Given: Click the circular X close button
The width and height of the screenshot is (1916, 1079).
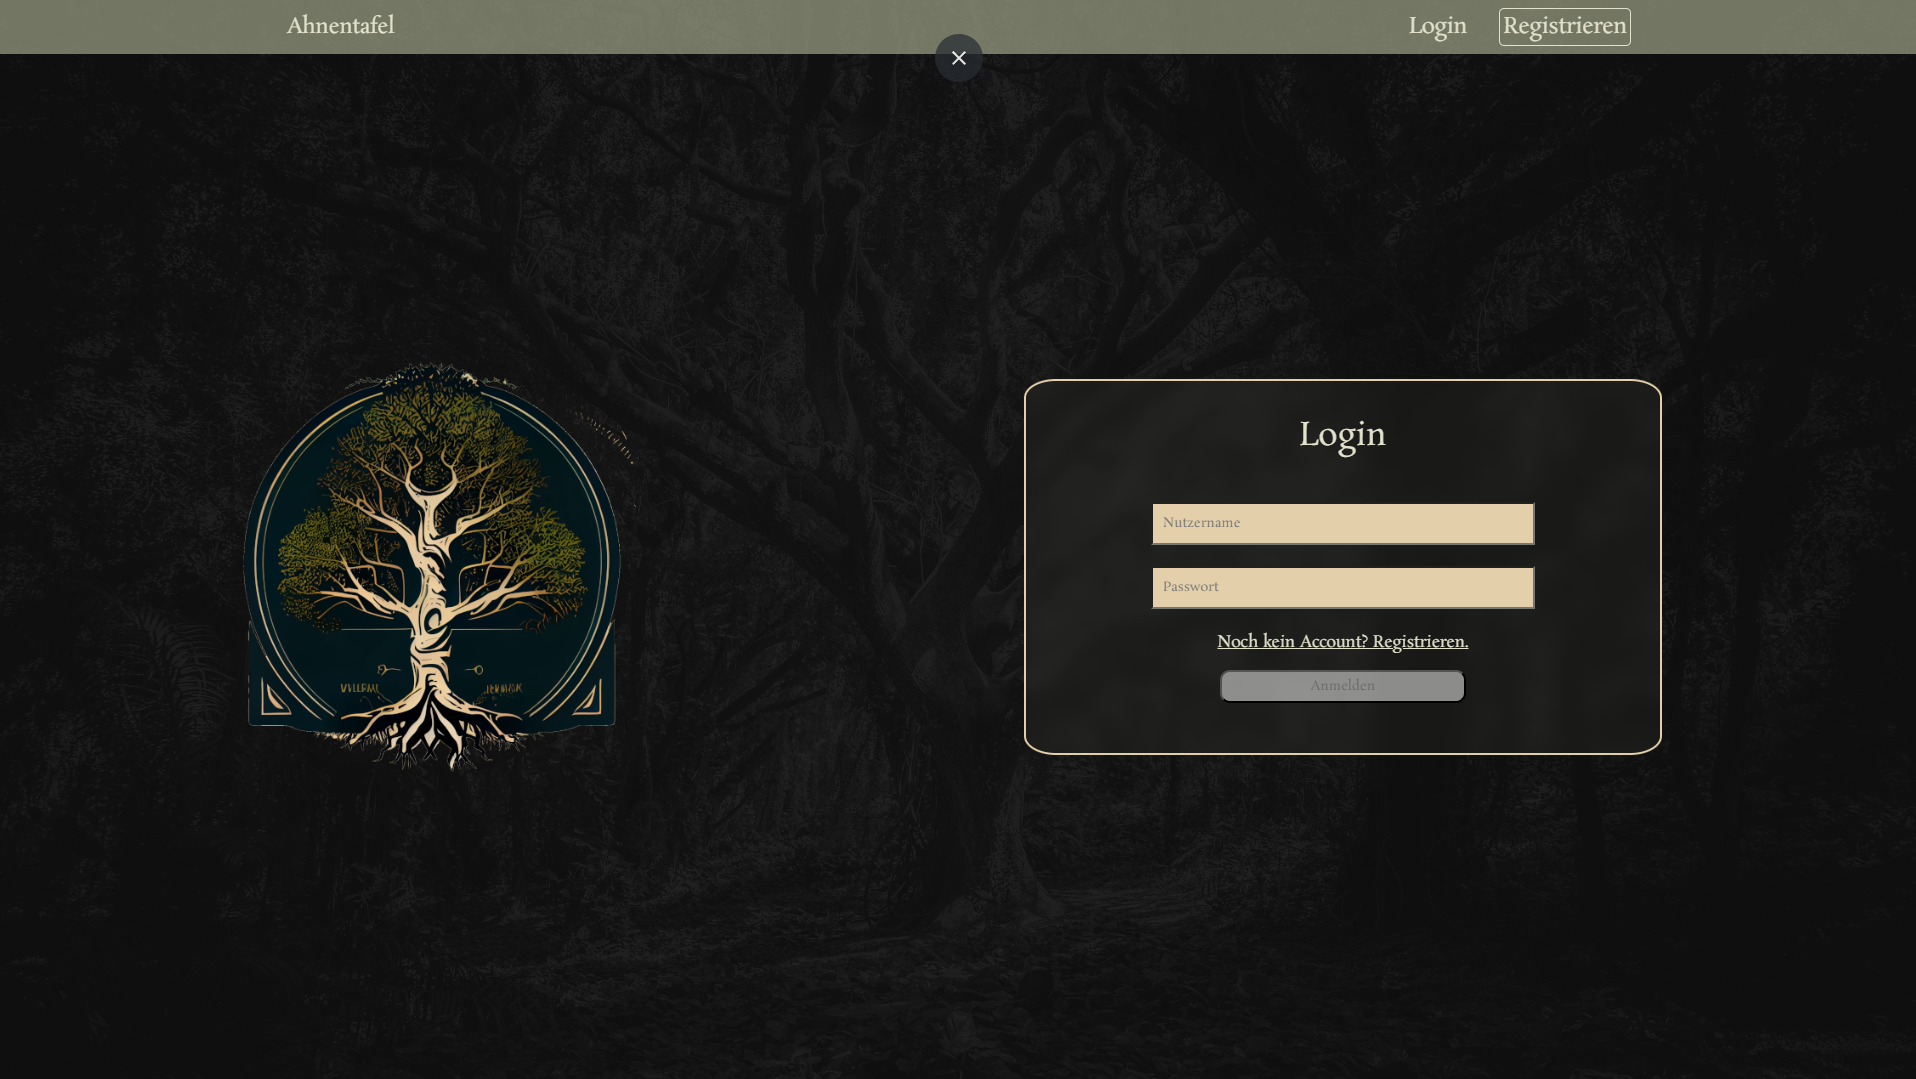Looking at the screenshot, I should tap(958, 58).
